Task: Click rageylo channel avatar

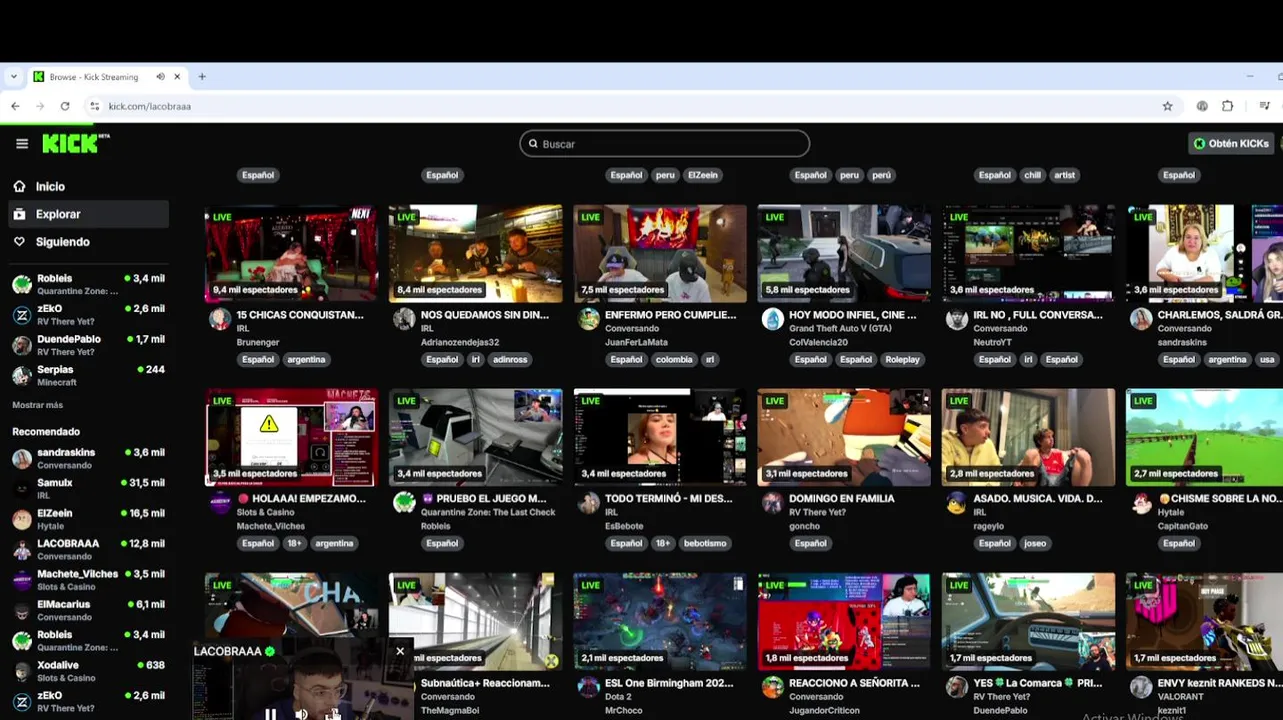Action: (x=957, y=503)
